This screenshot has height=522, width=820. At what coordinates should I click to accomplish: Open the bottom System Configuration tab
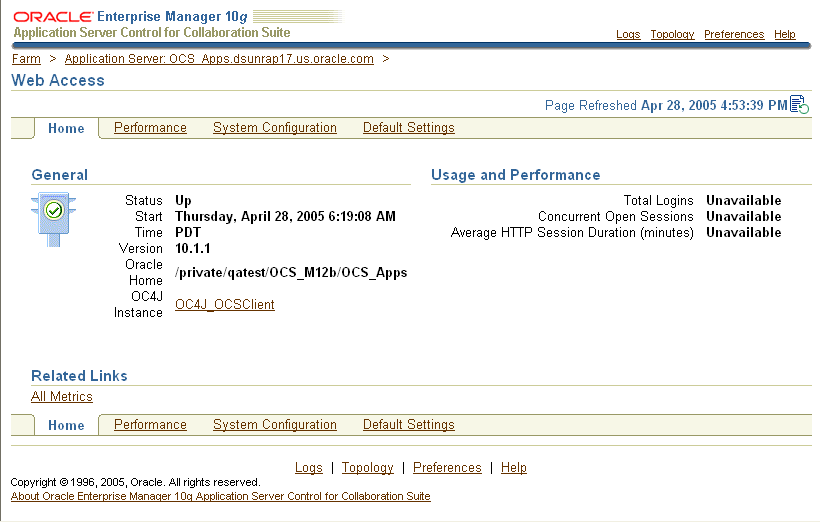tap(275, 425)
